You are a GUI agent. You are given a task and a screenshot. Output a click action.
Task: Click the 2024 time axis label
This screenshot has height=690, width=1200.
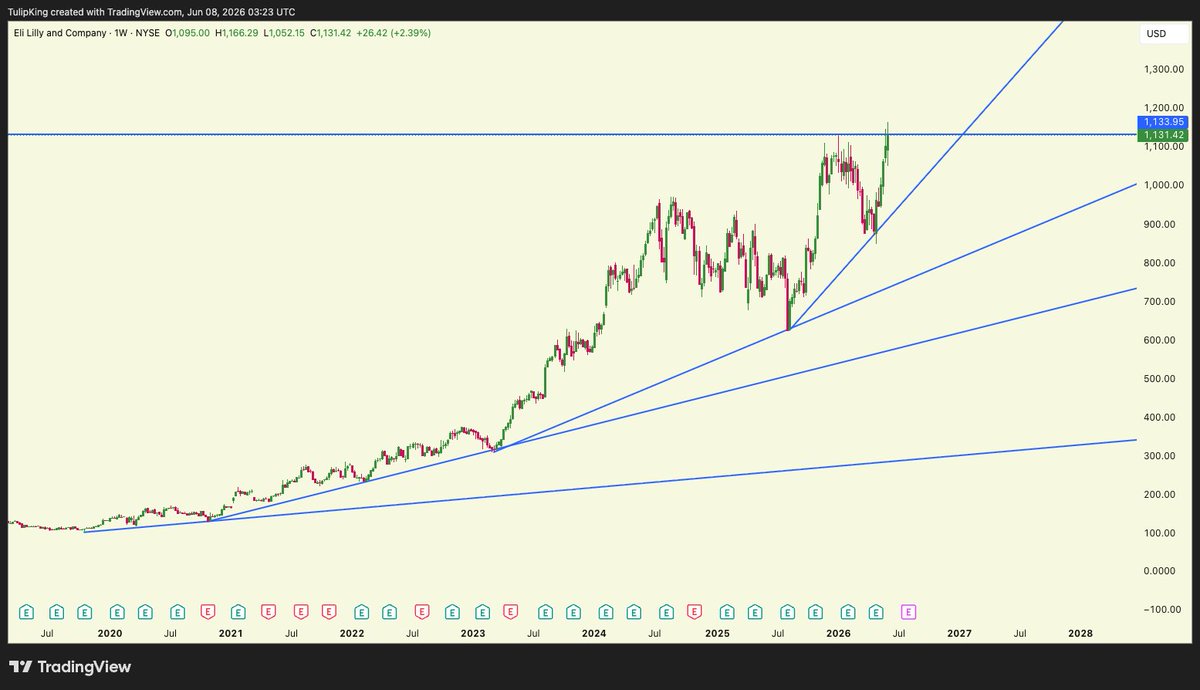click(594, 633)
